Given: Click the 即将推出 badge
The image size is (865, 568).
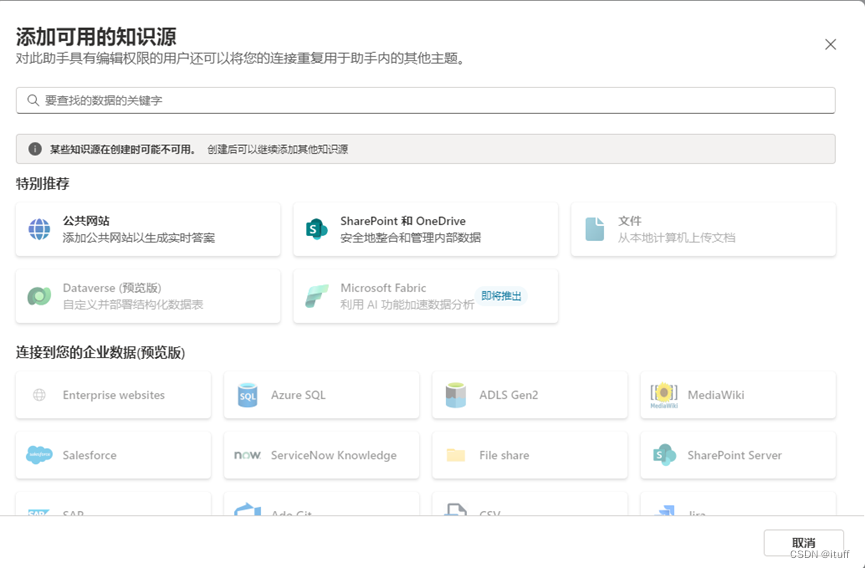Looking at the screenshot, I should point(501,296).
